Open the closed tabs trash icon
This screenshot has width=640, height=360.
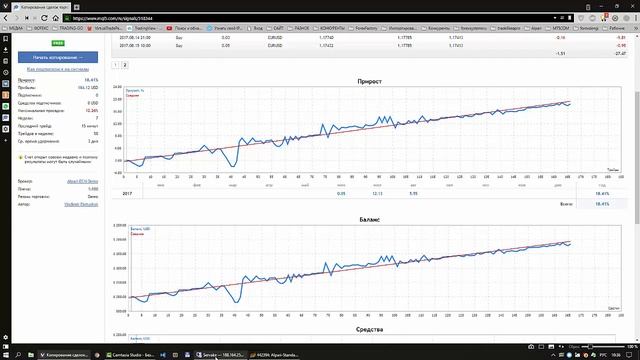coord(588,7)
